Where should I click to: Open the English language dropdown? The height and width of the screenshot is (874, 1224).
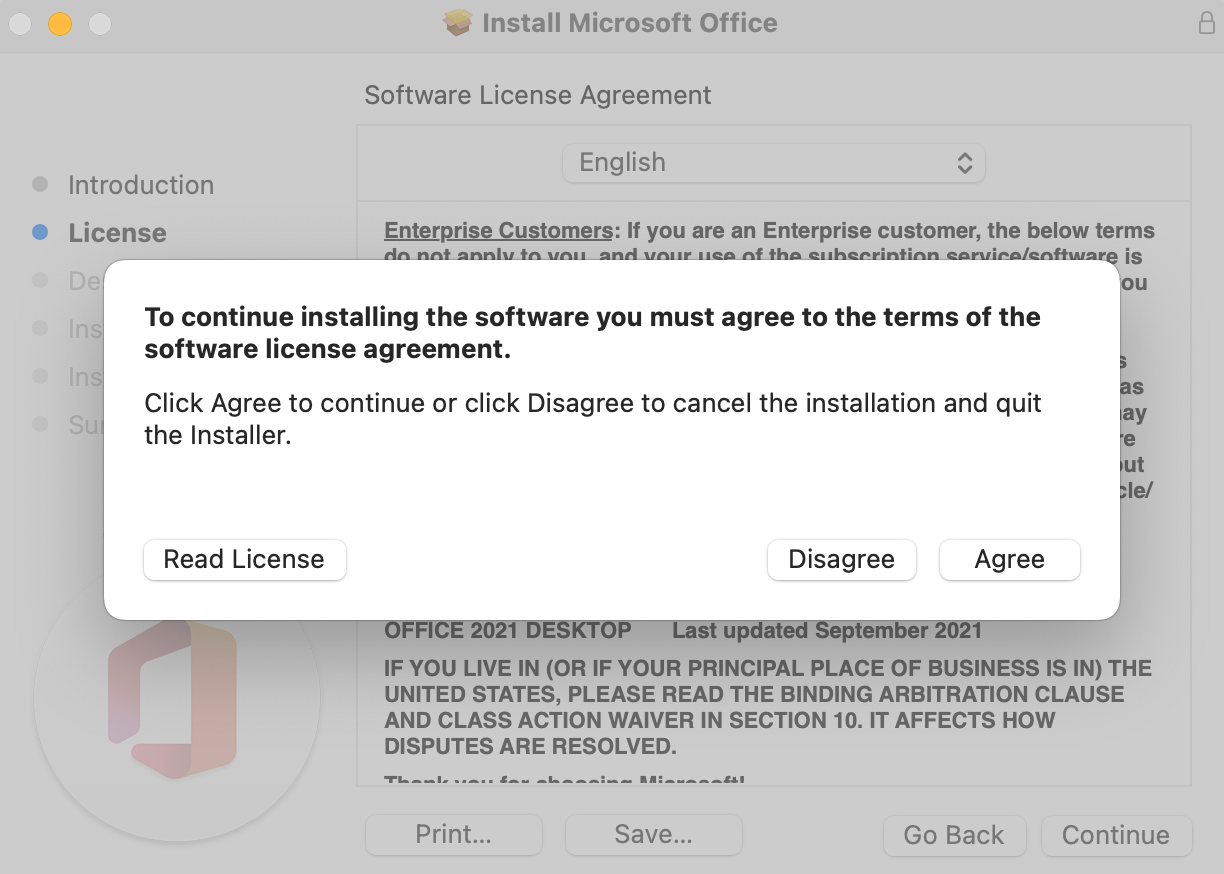[774, 163]
